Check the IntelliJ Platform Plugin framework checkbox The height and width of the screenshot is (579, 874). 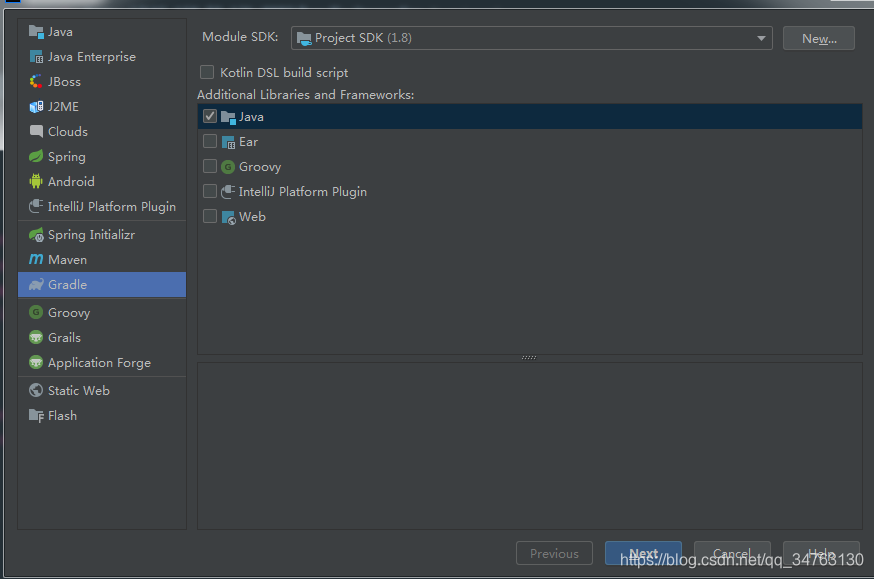[x=210, y=191]
